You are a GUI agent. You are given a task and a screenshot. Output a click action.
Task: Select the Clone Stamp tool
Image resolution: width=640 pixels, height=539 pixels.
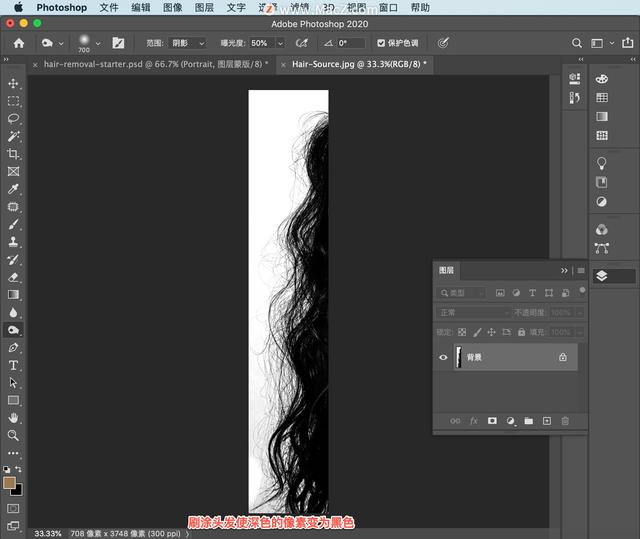(x=13, y=242)
